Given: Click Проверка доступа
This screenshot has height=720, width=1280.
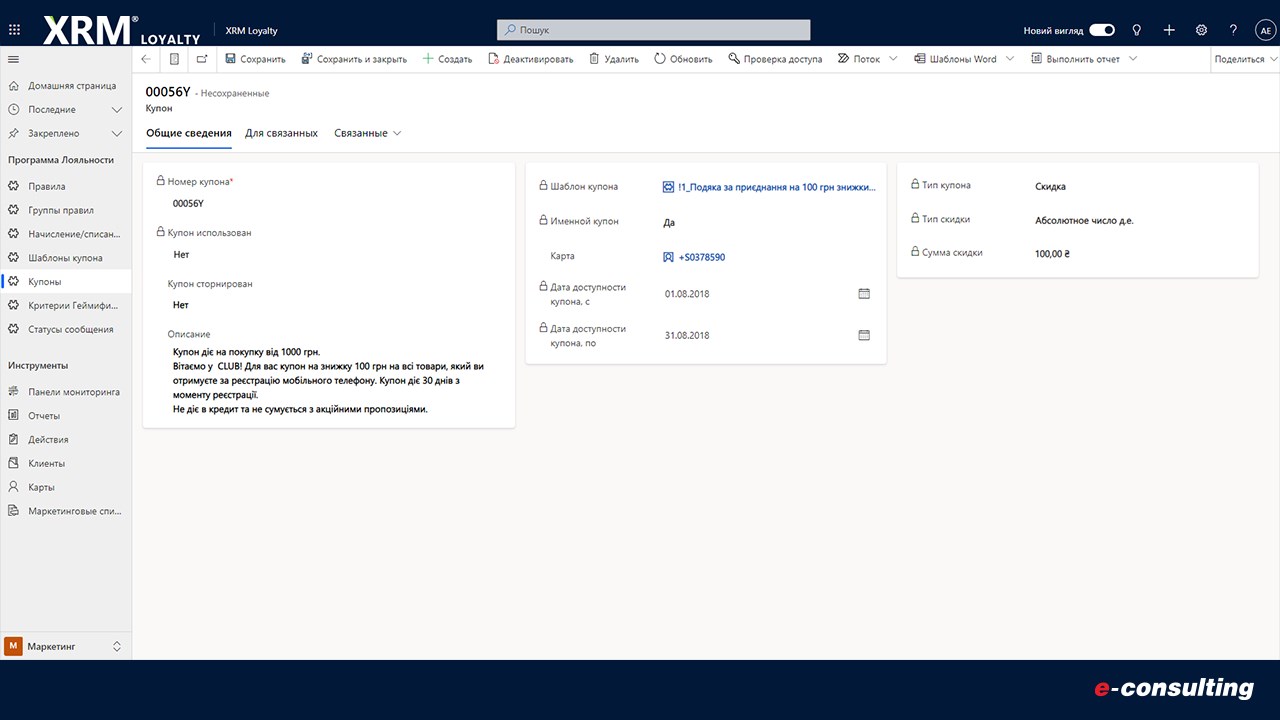Looking at the screenshot, I should point(775,59).
